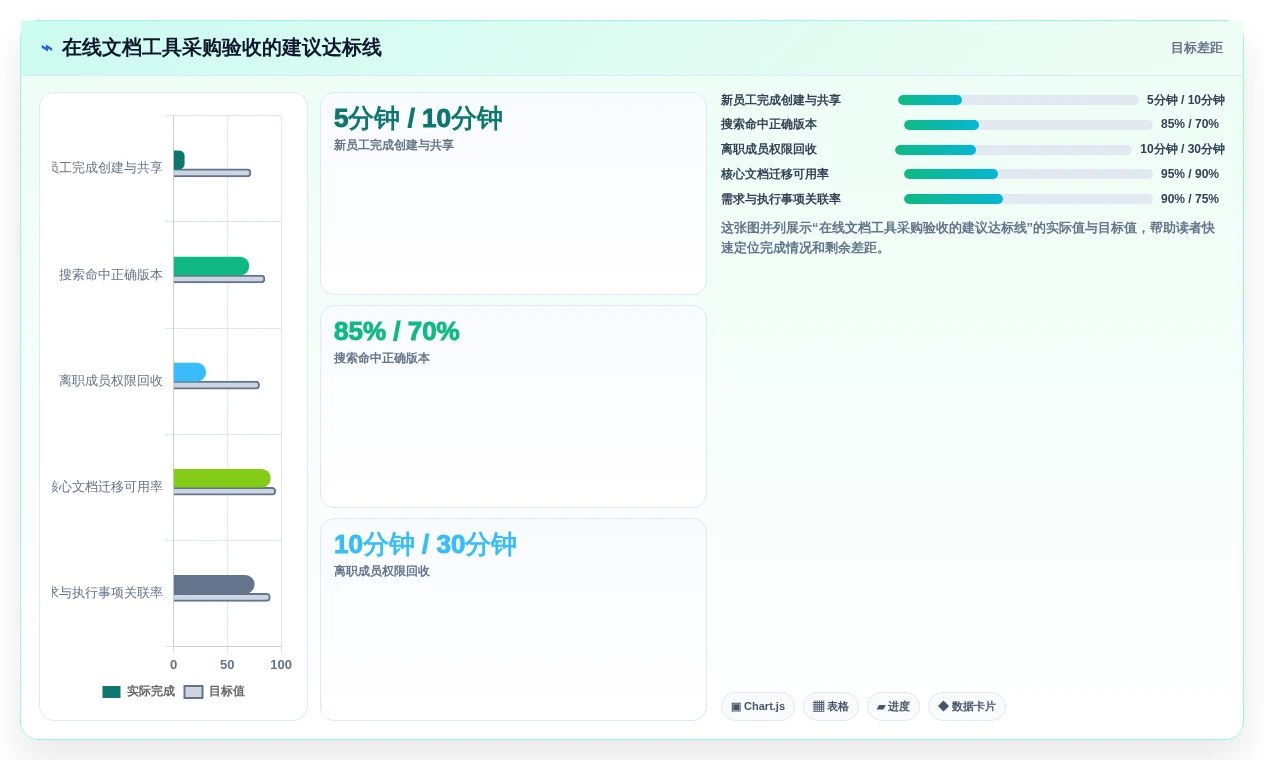Click the 目标差距 label in header
The image size is (1264, 760).
point(1197,47)
